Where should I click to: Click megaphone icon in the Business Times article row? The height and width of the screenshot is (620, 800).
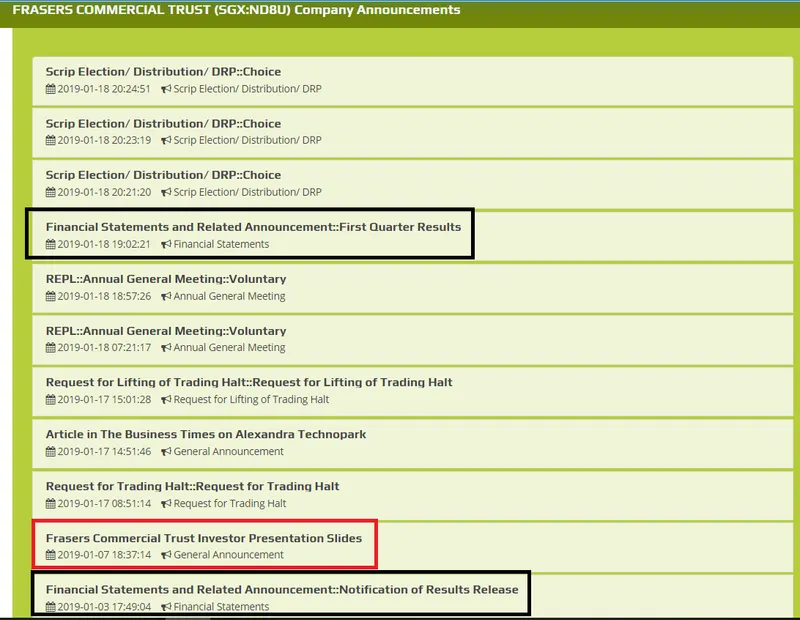[x=166, y=452]
